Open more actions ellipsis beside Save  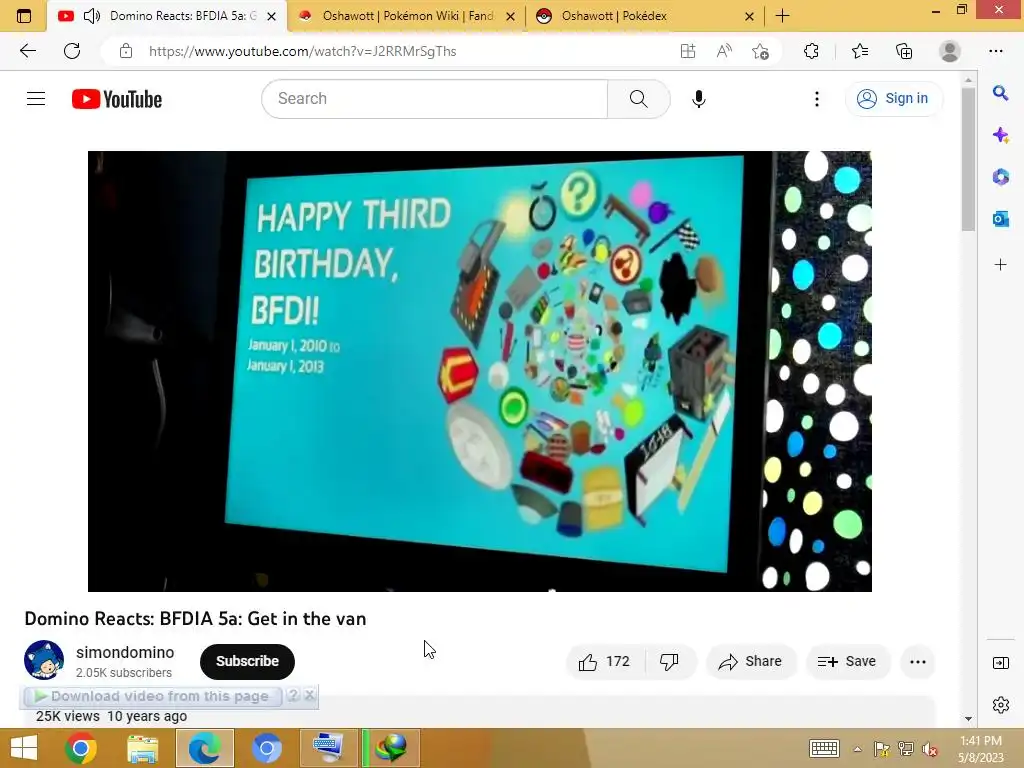coord(918,662)
